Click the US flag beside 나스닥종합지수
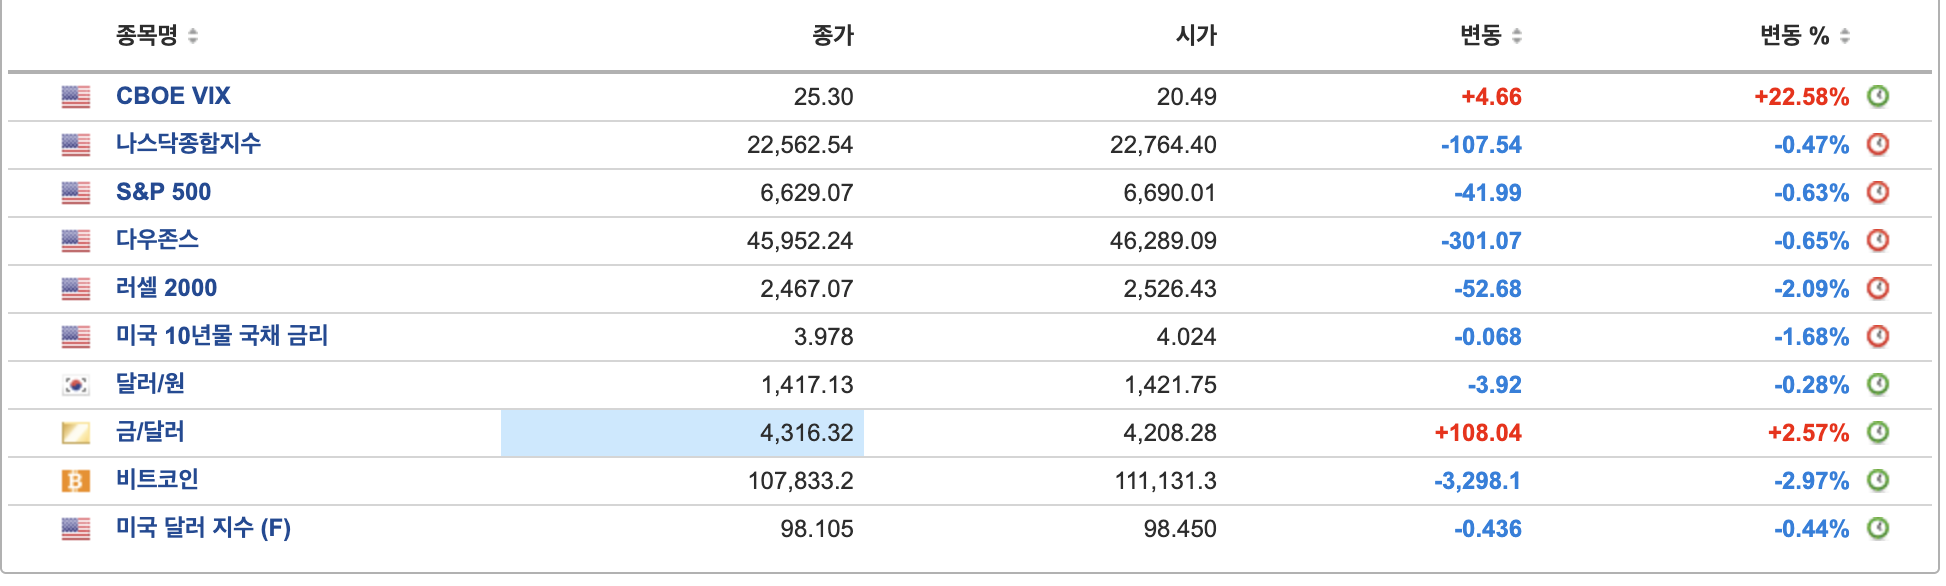 (76, 145)
